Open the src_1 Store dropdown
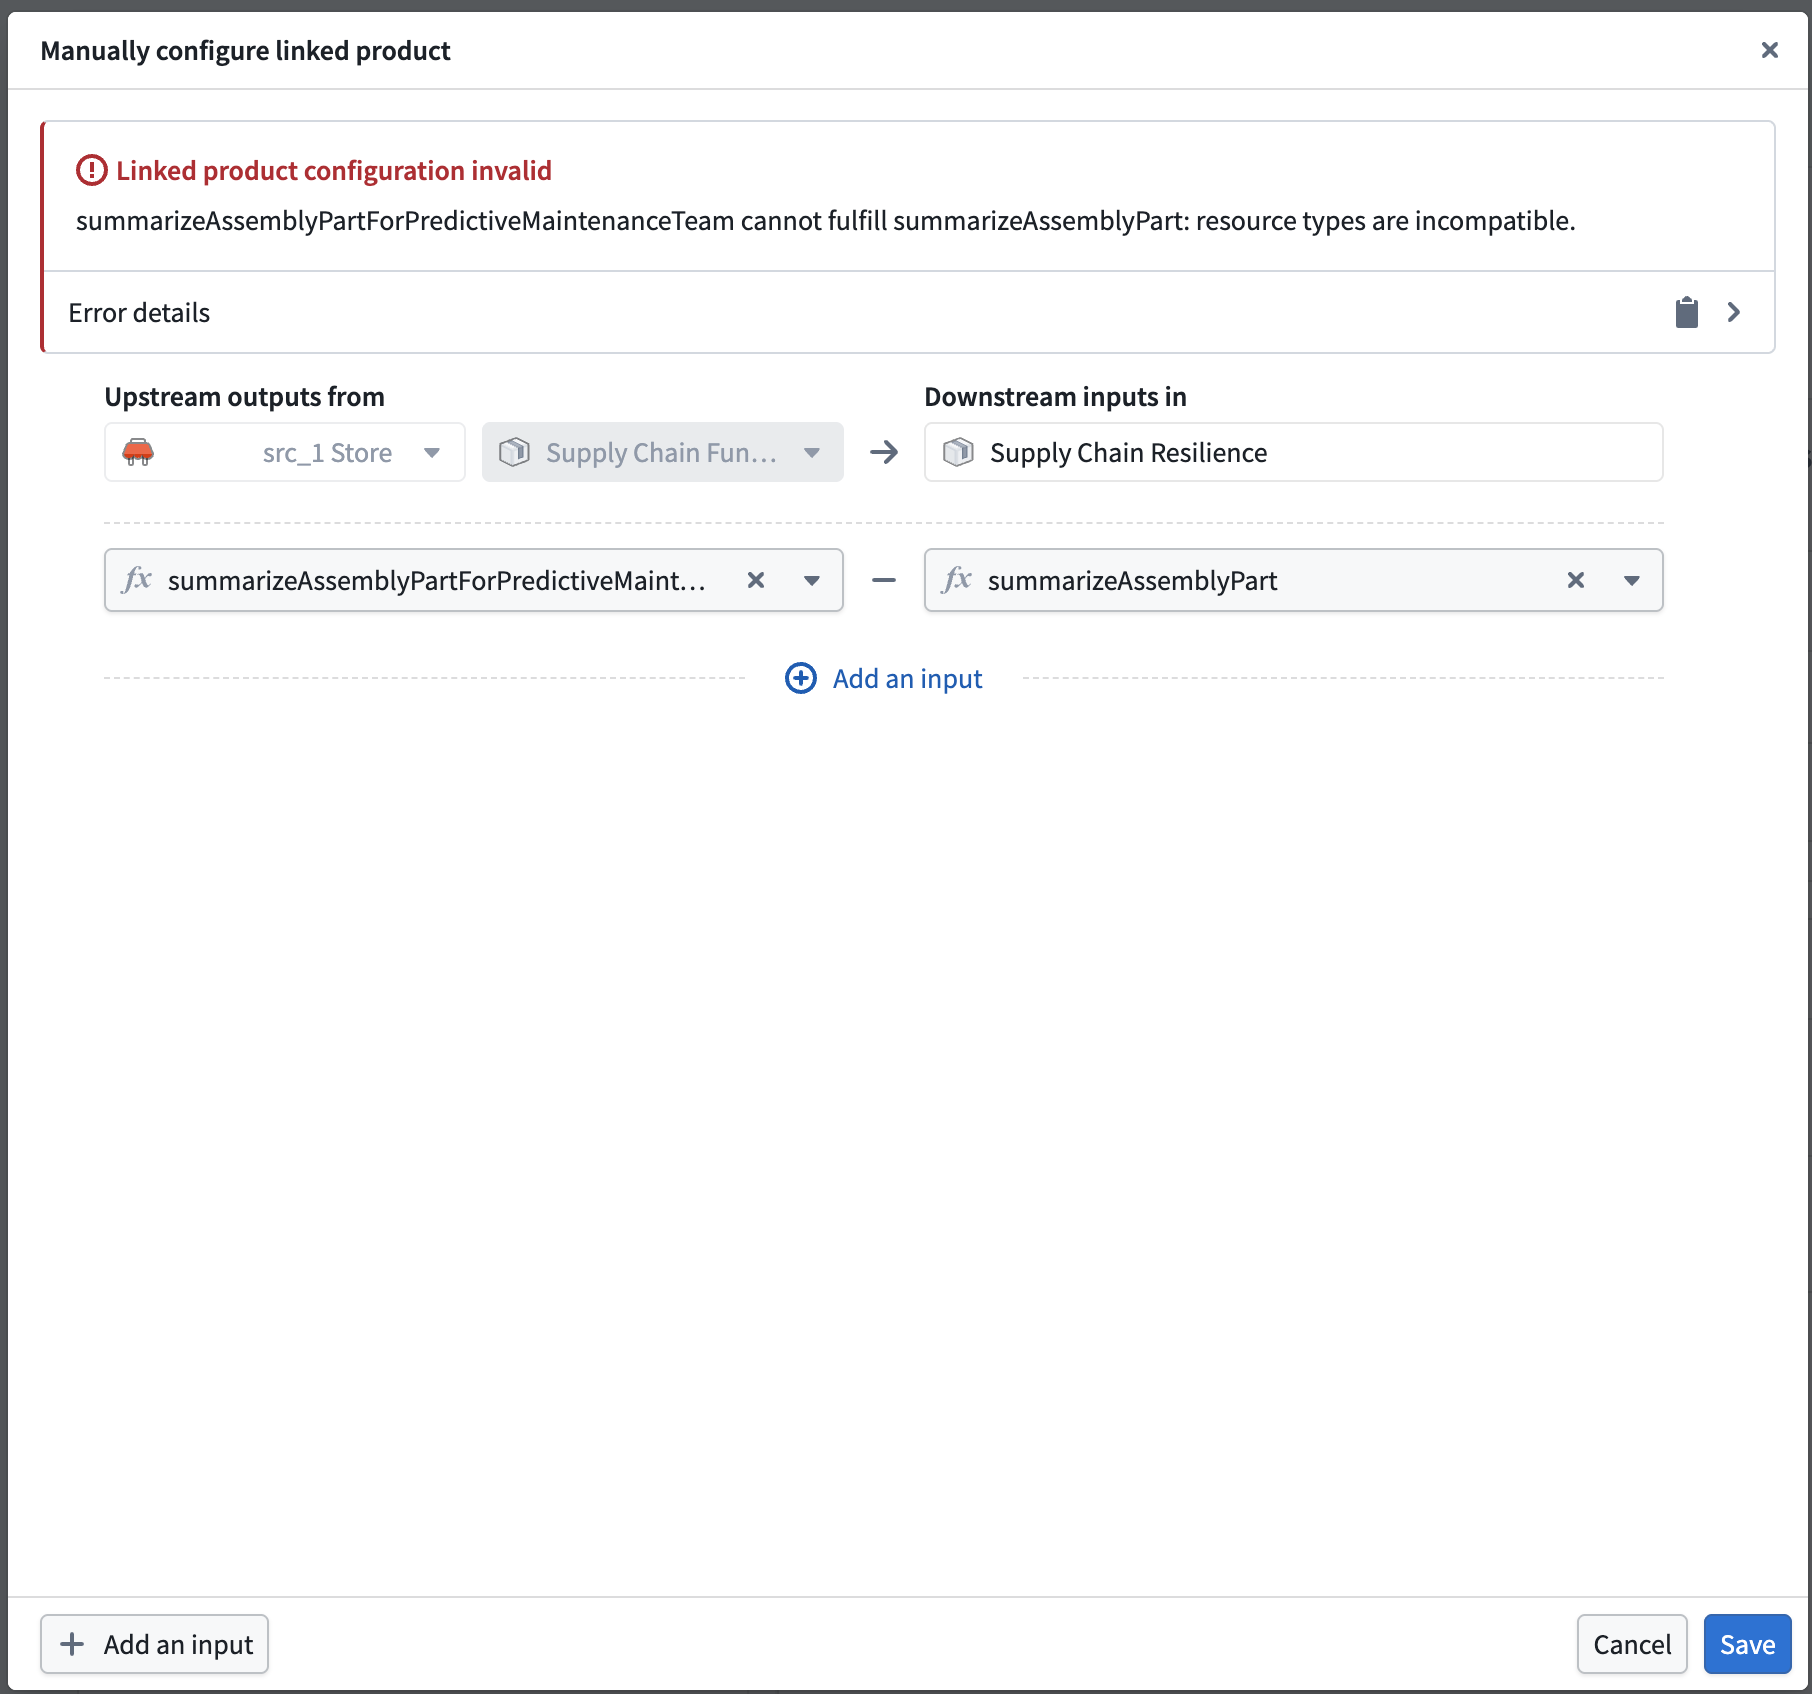This screenshot has height=1694, width=1812. [x=285, y=452]
